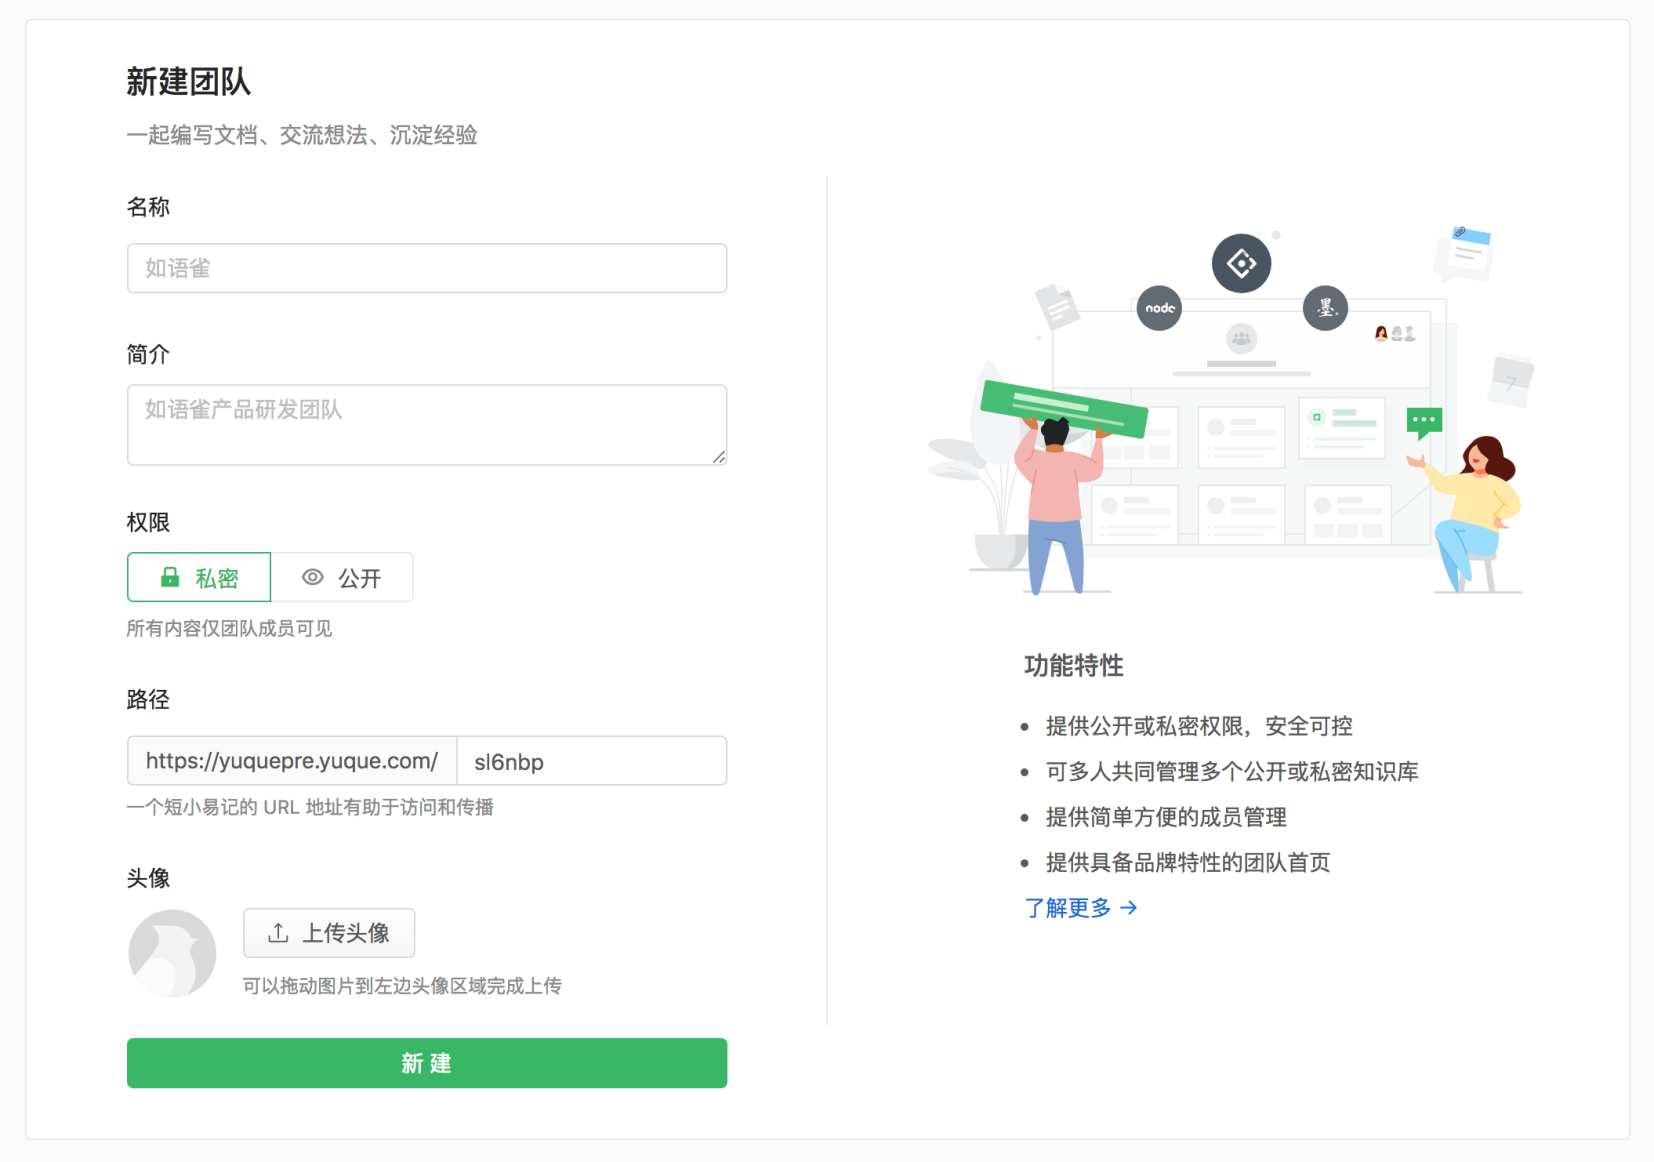The width and height of the screenshot is (1654, 1162).
Task: Click the green chat bubble icon
Action: pyautogui.click(x=1424, y=421)
